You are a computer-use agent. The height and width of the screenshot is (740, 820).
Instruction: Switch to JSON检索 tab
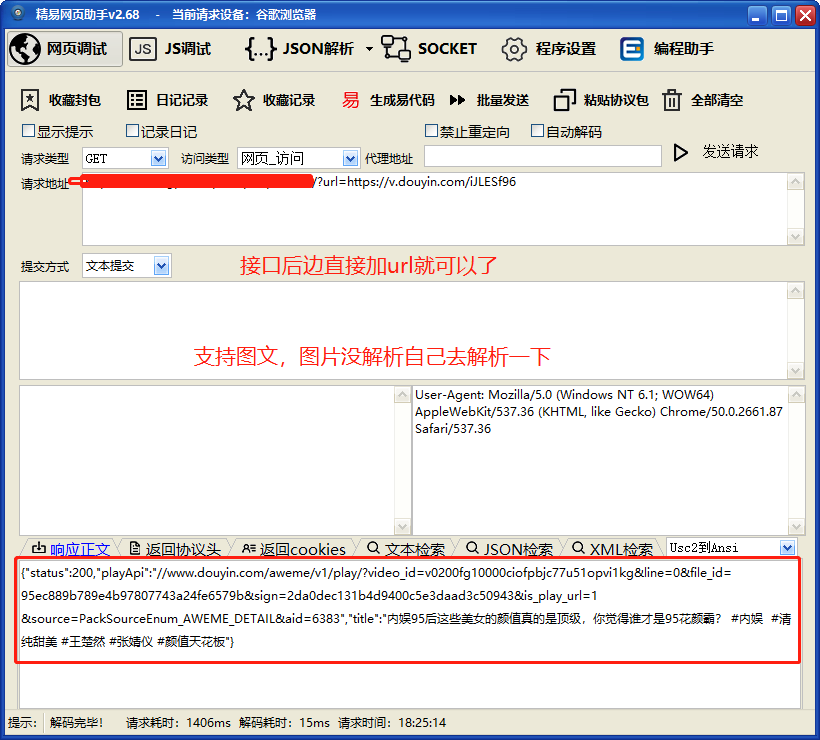[x=509, y=549]
